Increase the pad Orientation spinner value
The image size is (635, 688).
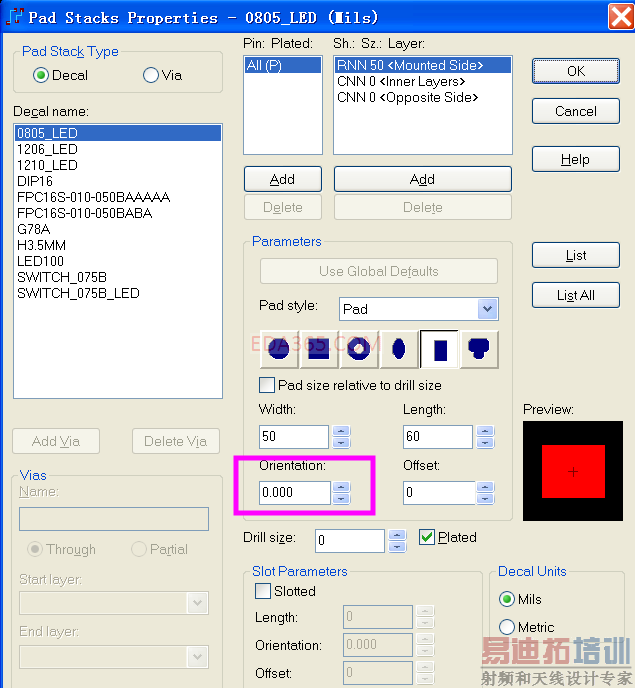[x=341, y=487]
